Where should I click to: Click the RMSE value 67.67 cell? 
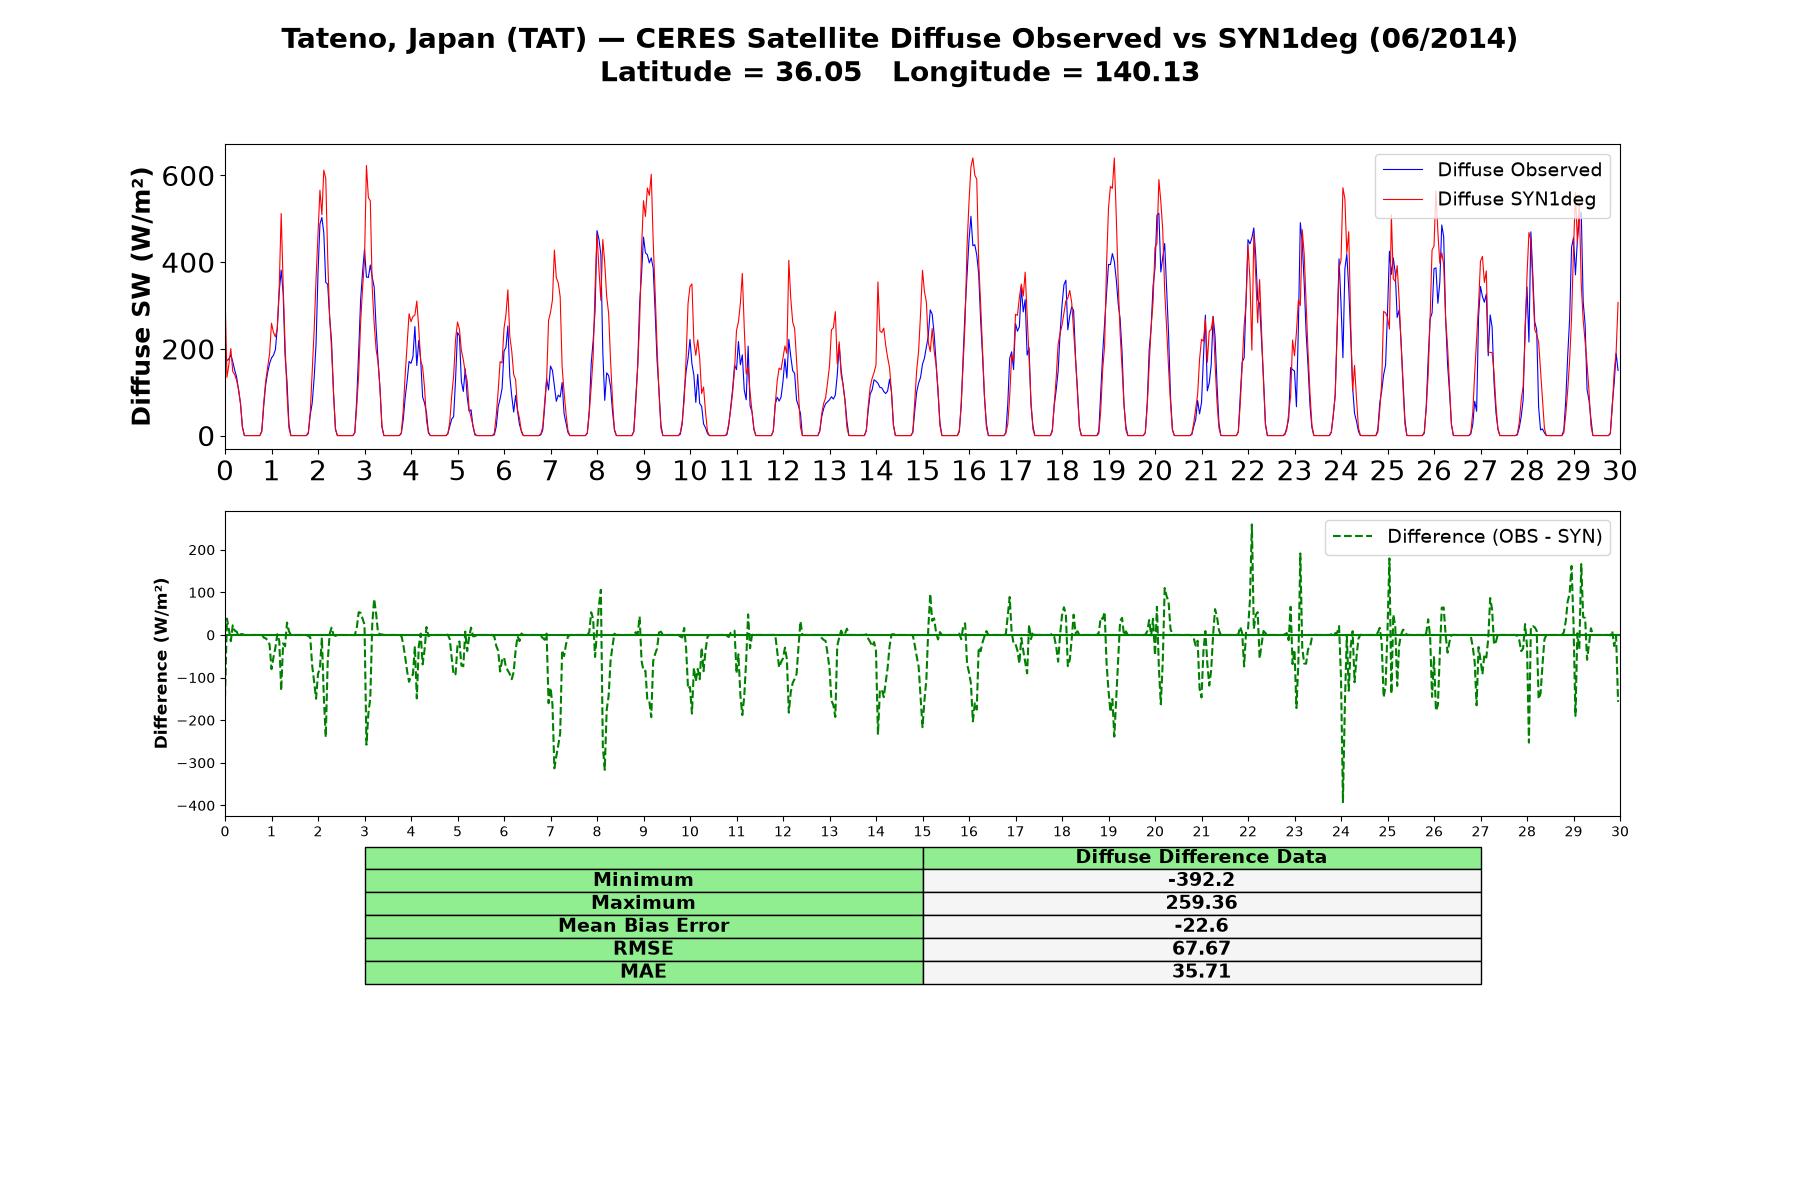(1201, 949)
